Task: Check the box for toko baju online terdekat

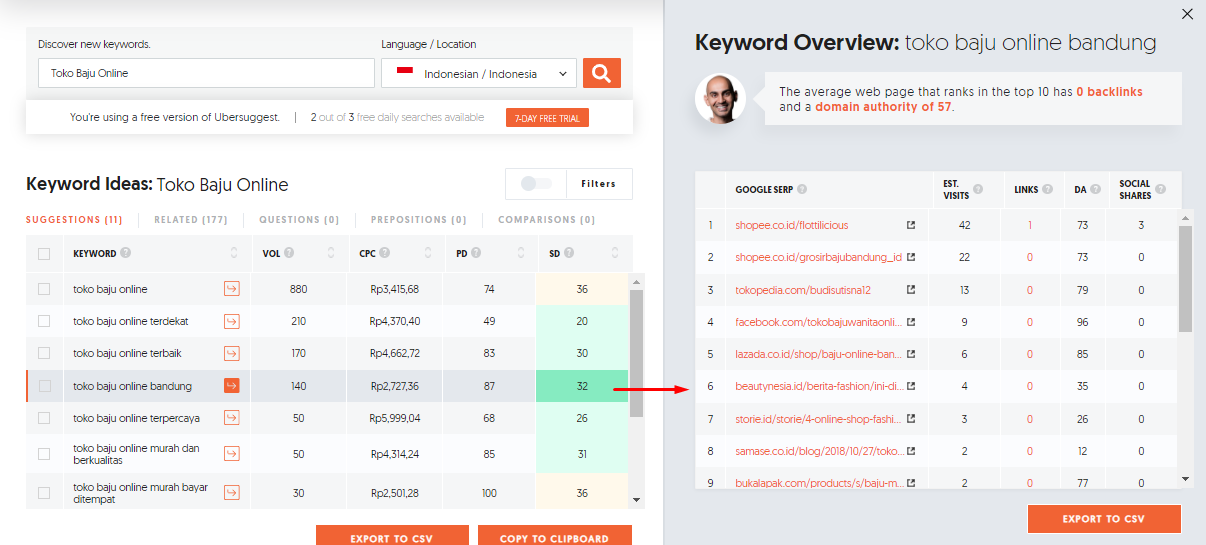Action: click(x=44, y=321)
